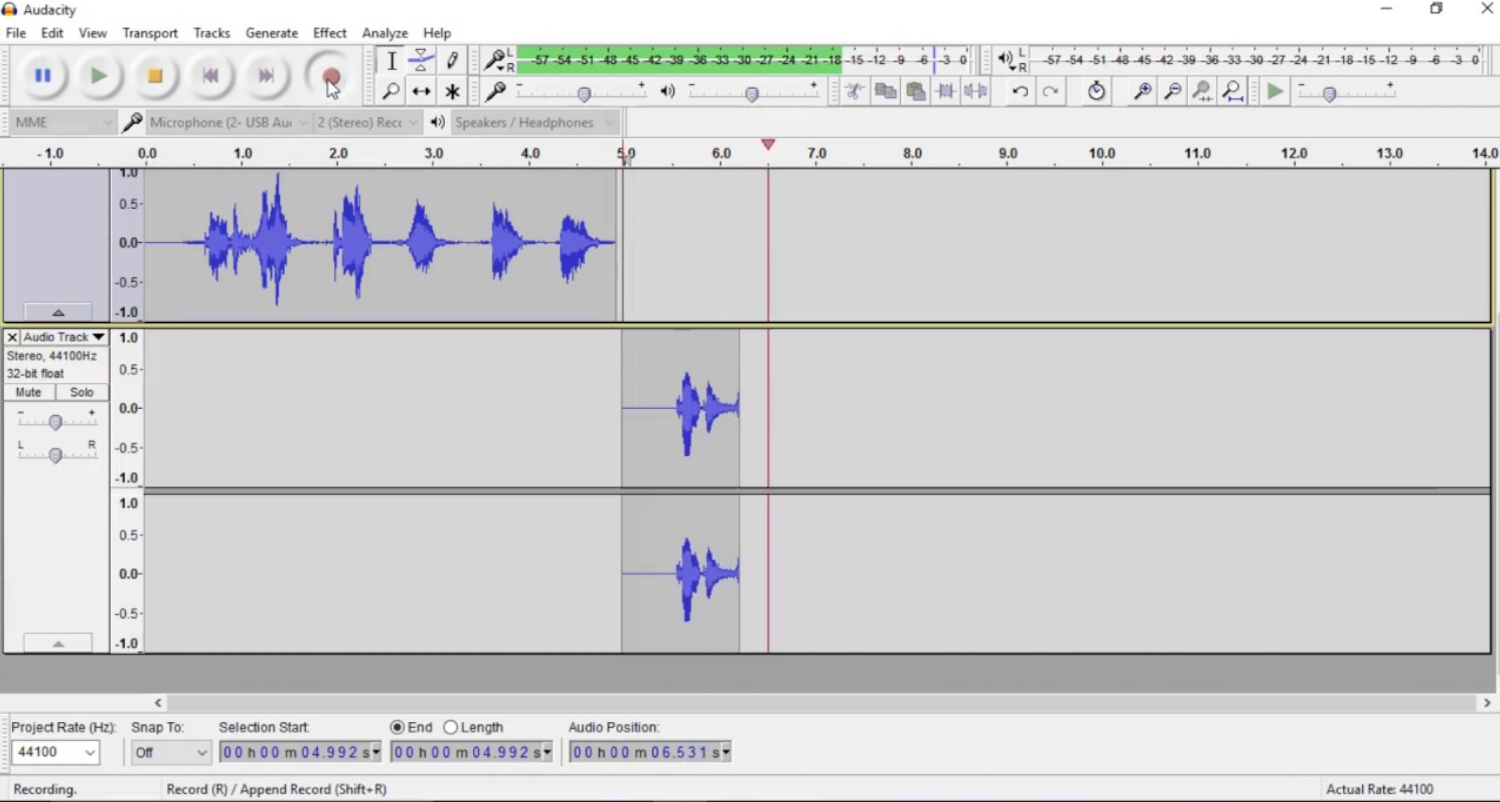The image size is (1500, 802).
Task: Open the Effect menu
Action: point(330,32)
